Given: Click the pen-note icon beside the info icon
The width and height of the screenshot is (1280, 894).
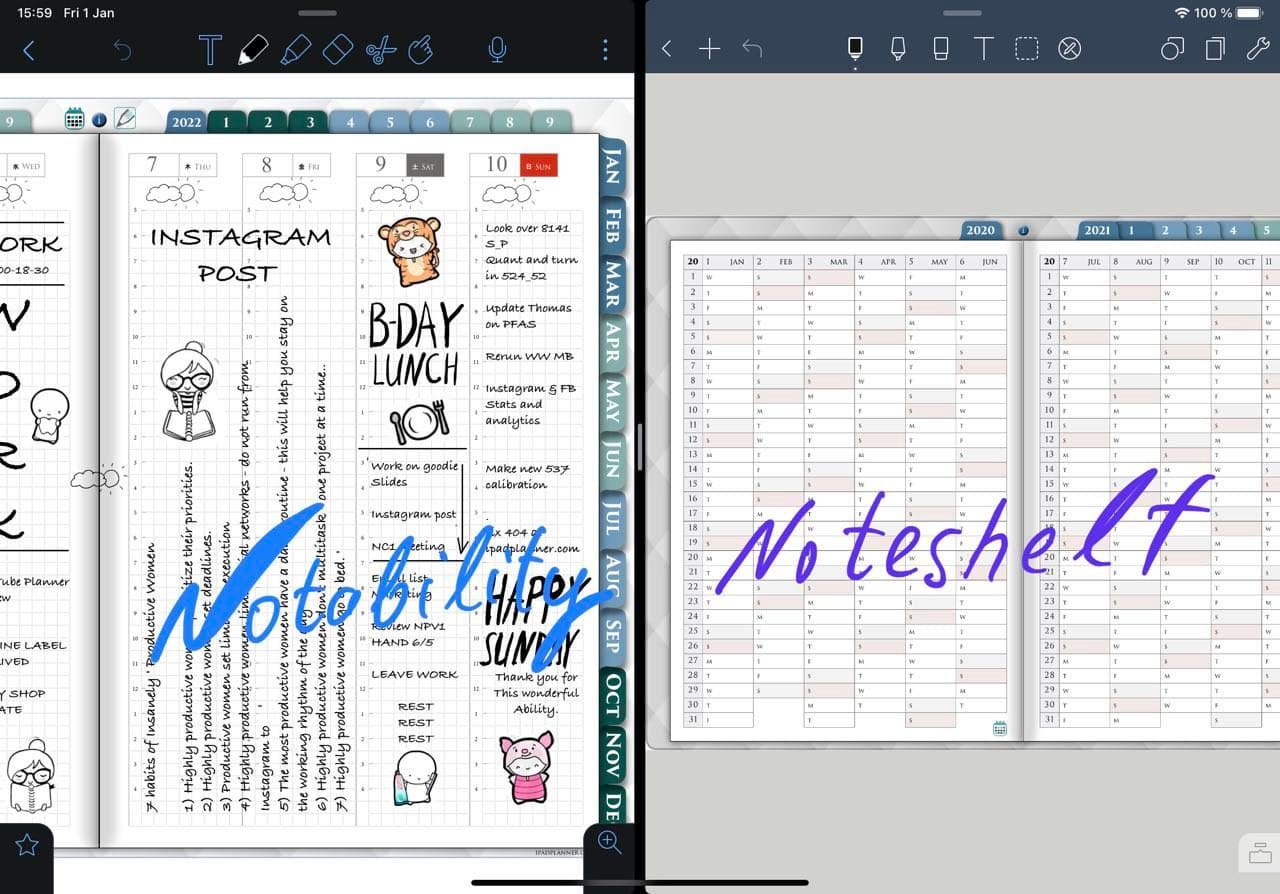Looking at the screenshot, I should click(125, 118).
